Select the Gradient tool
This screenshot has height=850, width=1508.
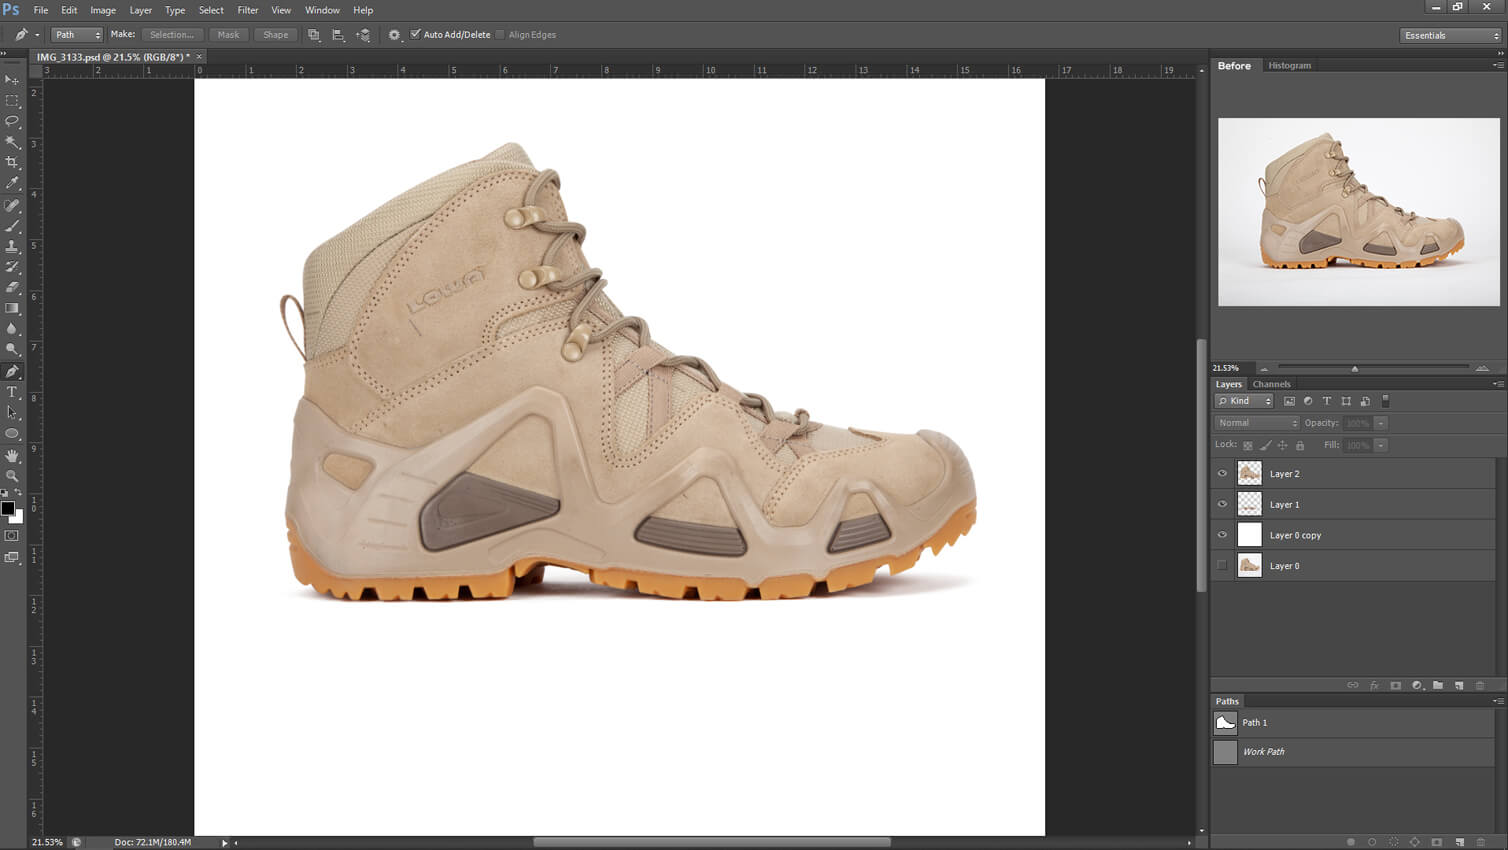[12, 308]
